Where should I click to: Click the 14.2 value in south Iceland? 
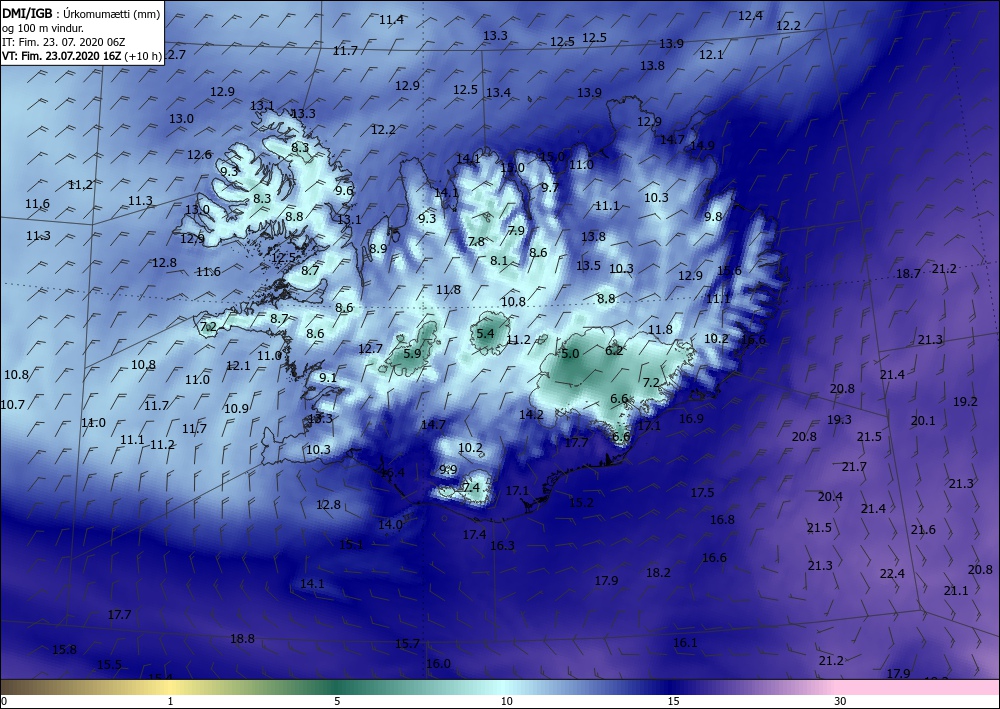(531, 414)
